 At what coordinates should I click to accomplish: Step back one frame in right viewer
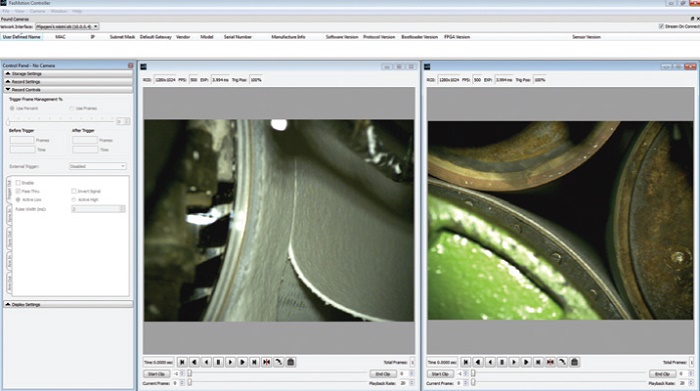(x=490, y=362)
